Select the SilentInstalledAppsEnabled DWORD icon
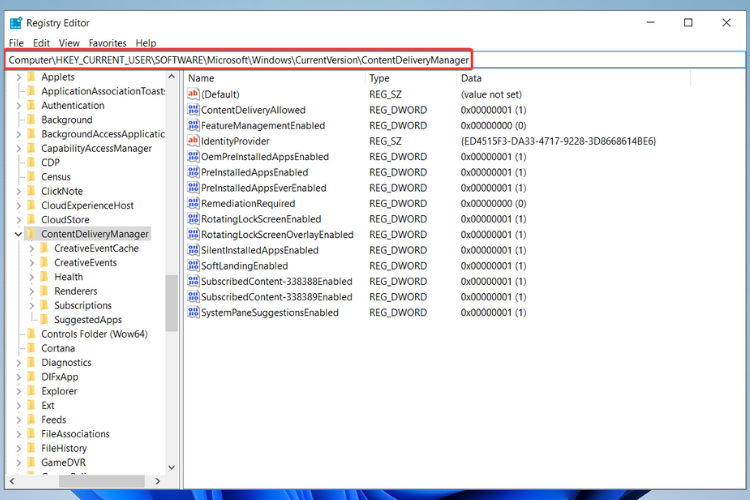The height and width of the screenshot is (500, 750). (x=193, y=250)
